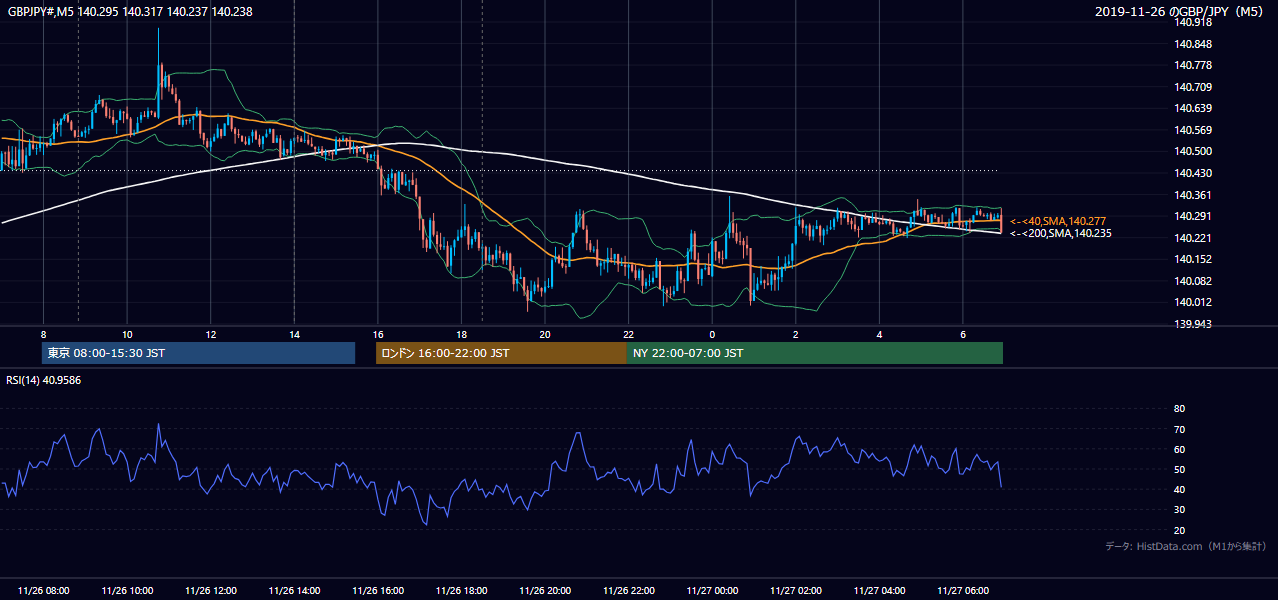Click the 140.361 price axis label
The image size is (1278, 600).
1192,195
